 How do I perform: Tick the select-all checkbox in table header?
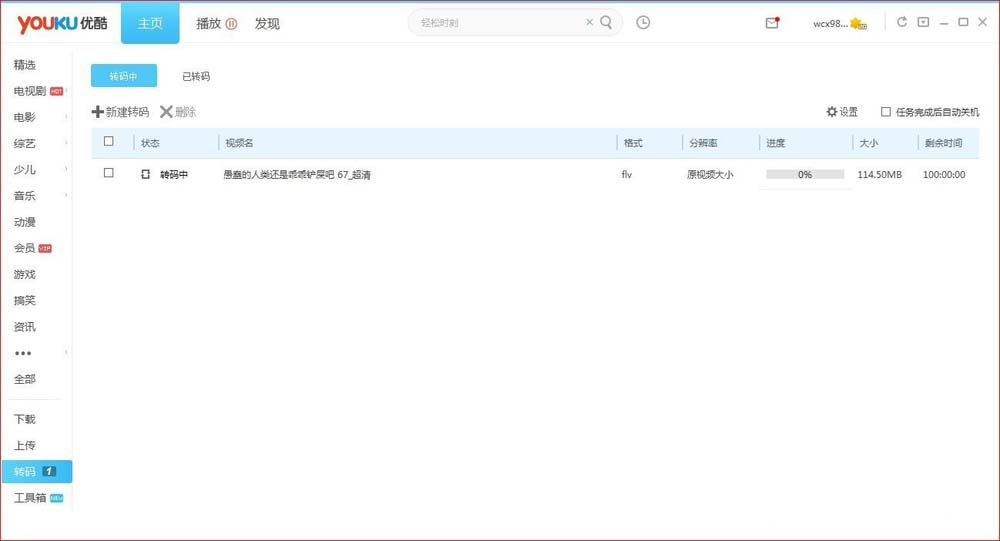pyautogui.click(x=108, y=142)
